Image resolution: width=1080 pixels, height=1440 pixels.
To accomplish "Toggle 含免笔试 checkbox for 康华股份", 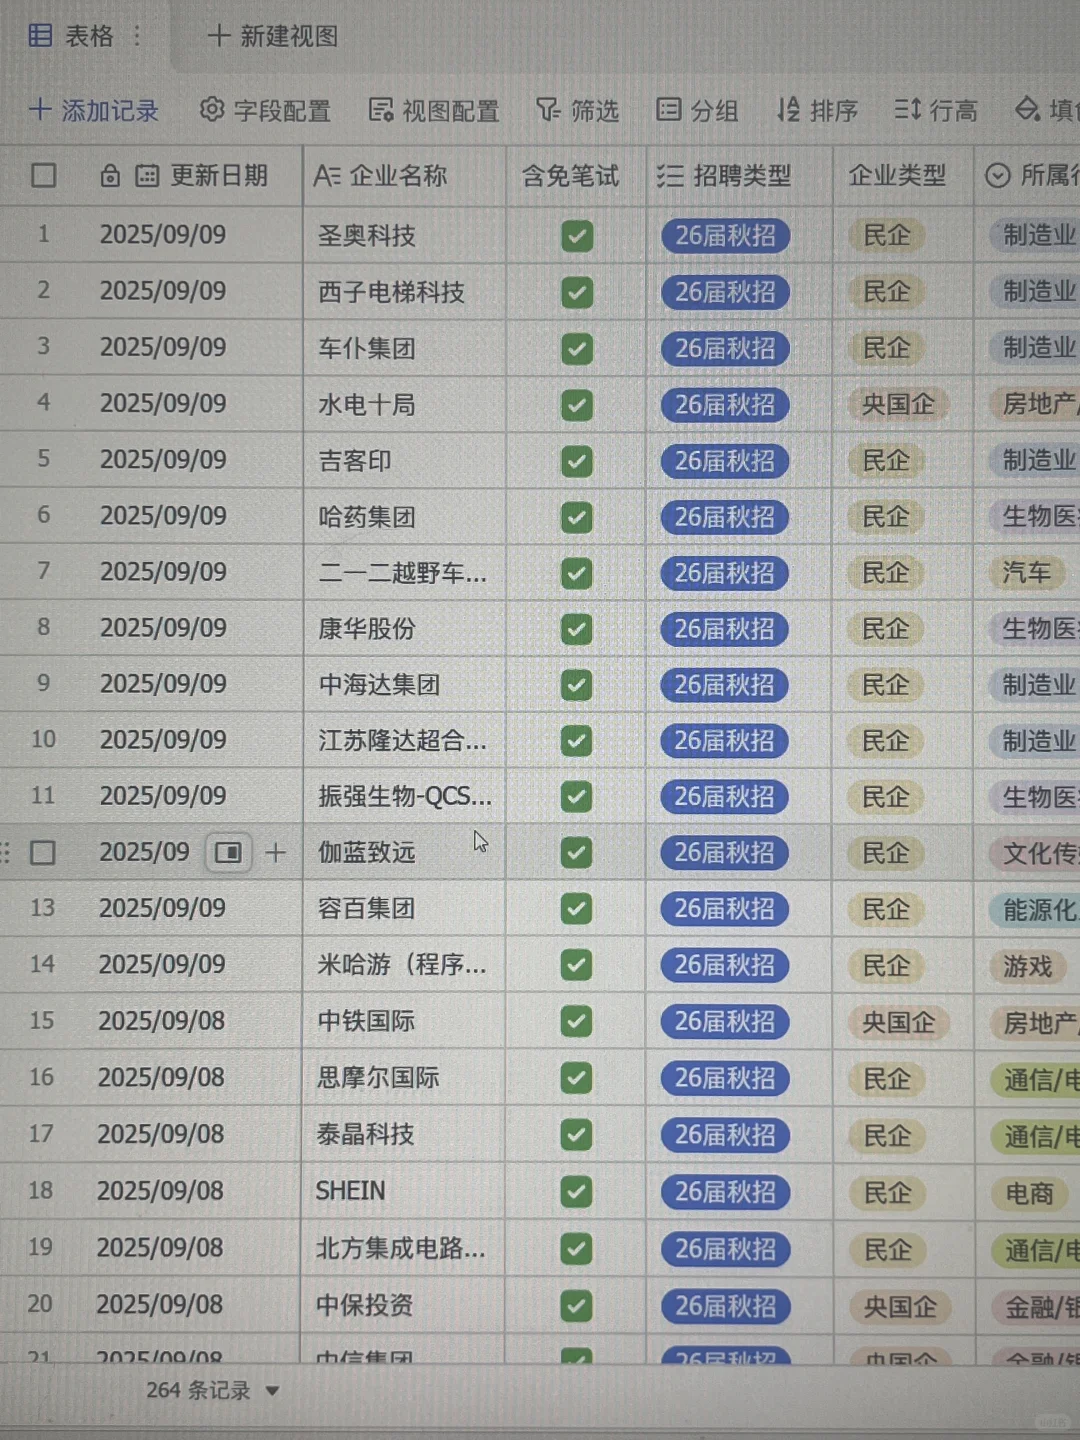I will 577,629.
